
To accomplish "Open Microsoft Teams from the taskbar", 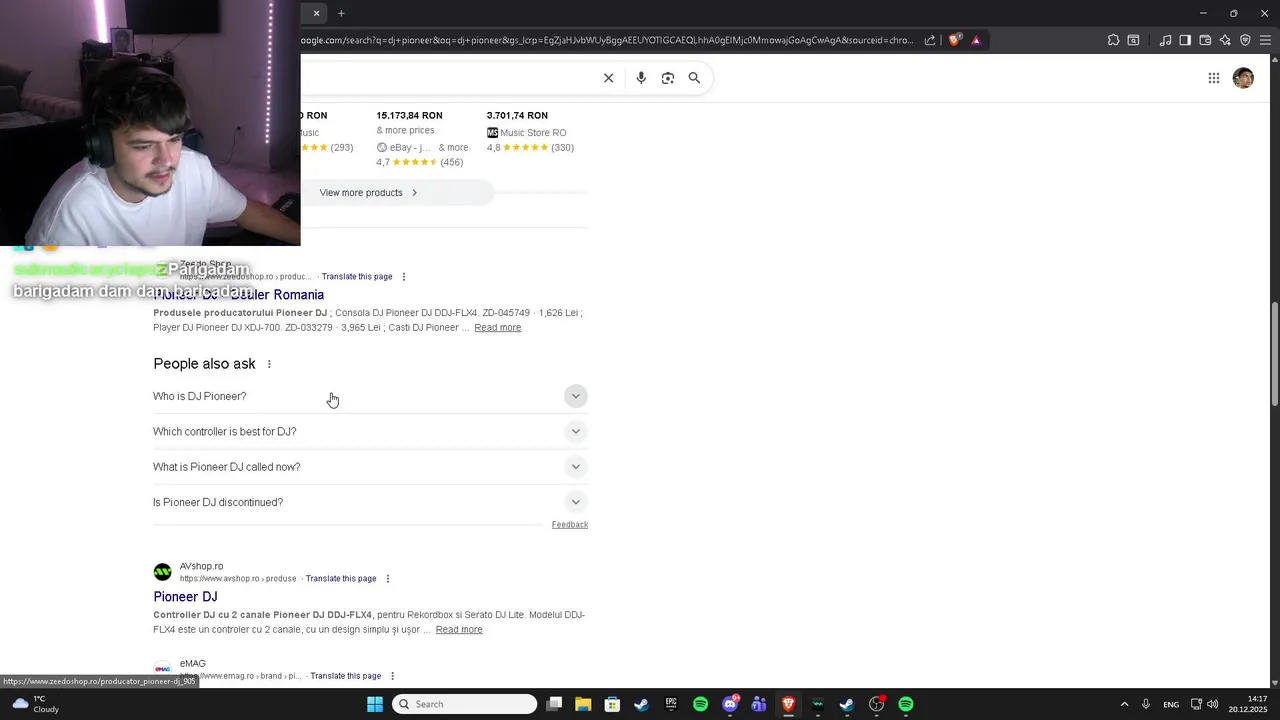I will [759, 704].
